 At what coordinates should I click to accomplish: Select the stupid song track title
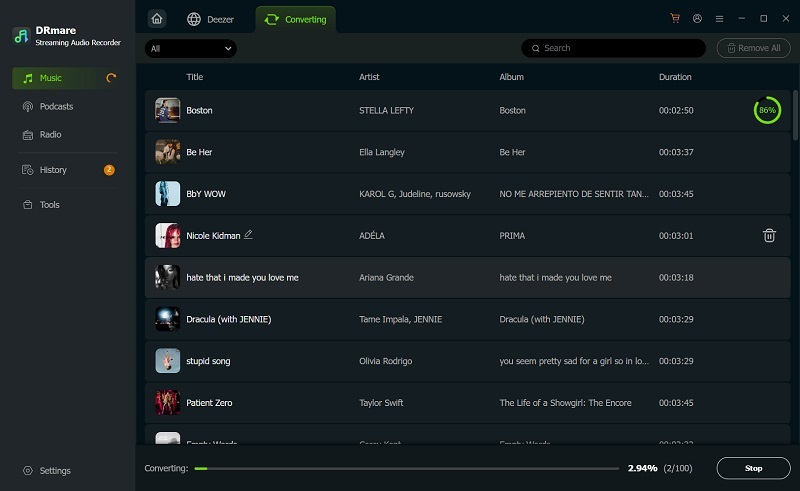(208, 361)
